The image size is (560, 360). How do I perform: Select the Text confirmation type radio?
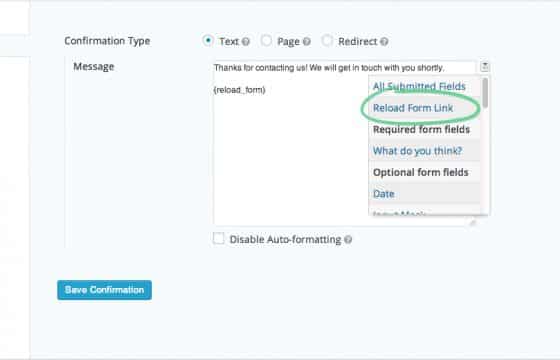coord(208,40)
